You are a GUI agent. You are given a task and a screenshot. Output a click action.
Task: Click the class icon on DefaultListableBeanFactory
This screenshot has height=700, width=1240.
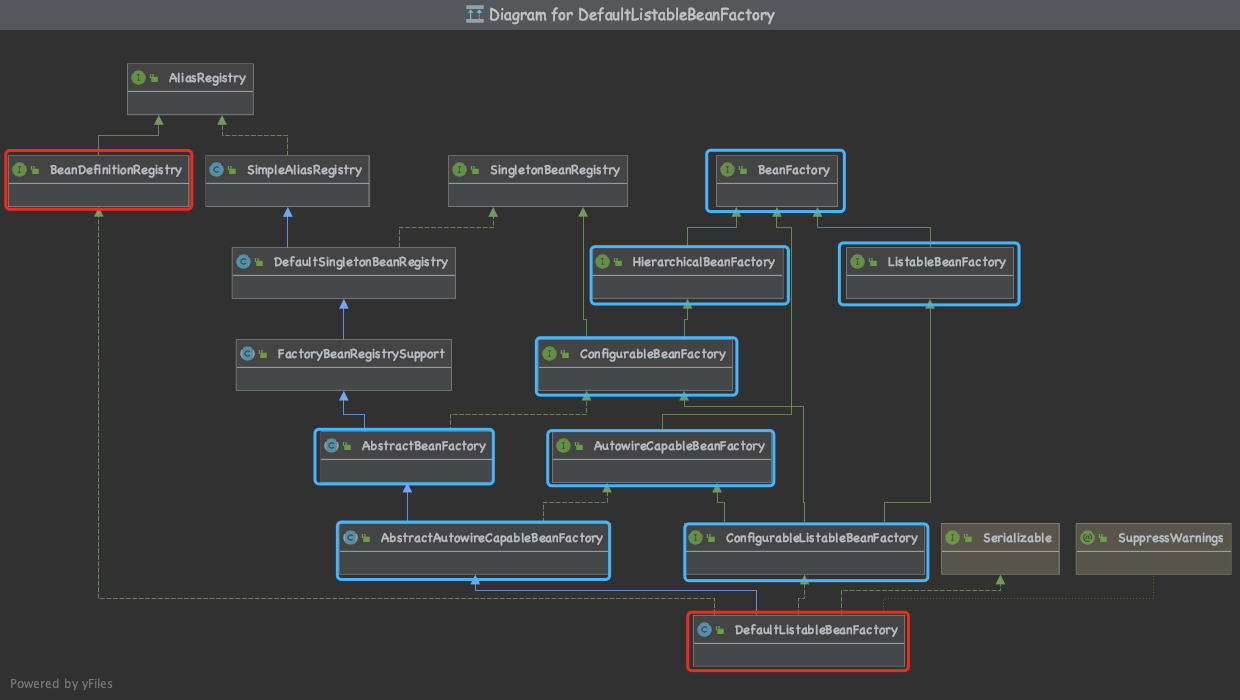pos(706,630)
